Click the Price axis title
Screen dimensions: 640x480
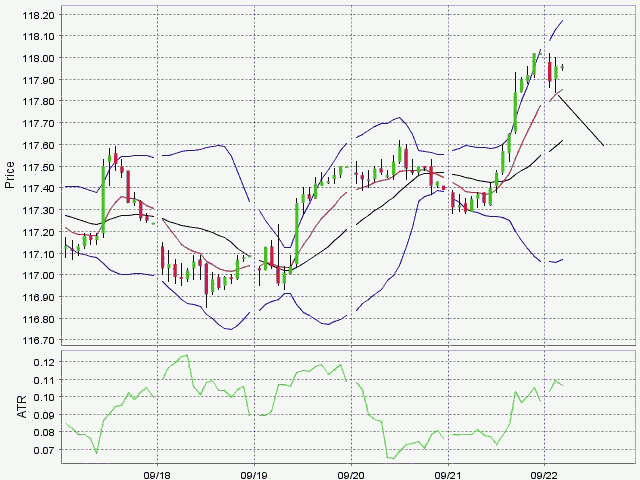(9, 175)
